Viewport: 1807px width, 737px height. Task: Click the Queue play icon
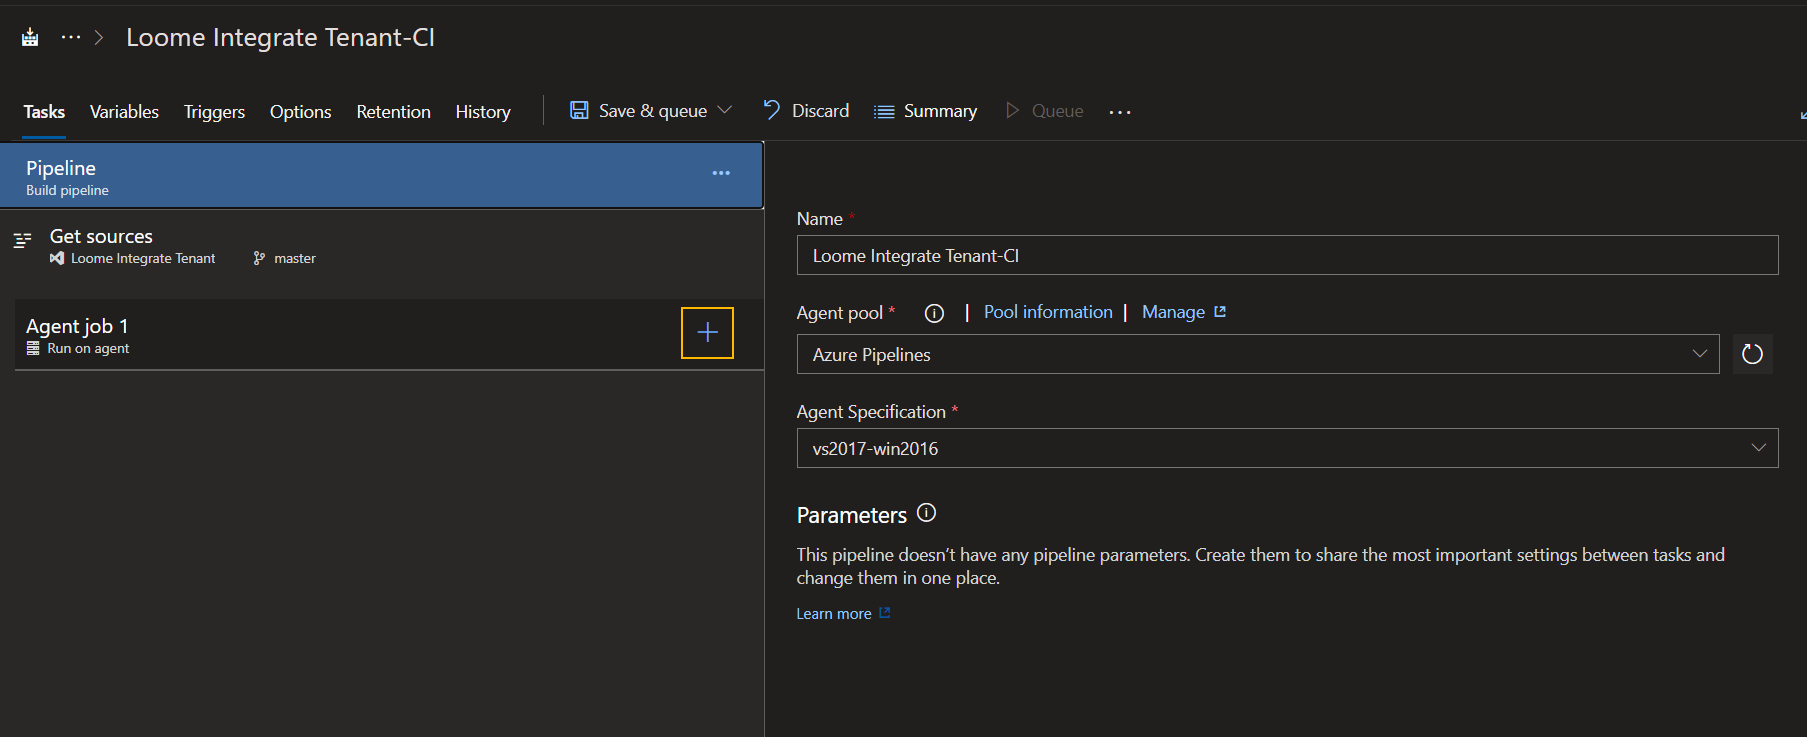coord(1012,110)
